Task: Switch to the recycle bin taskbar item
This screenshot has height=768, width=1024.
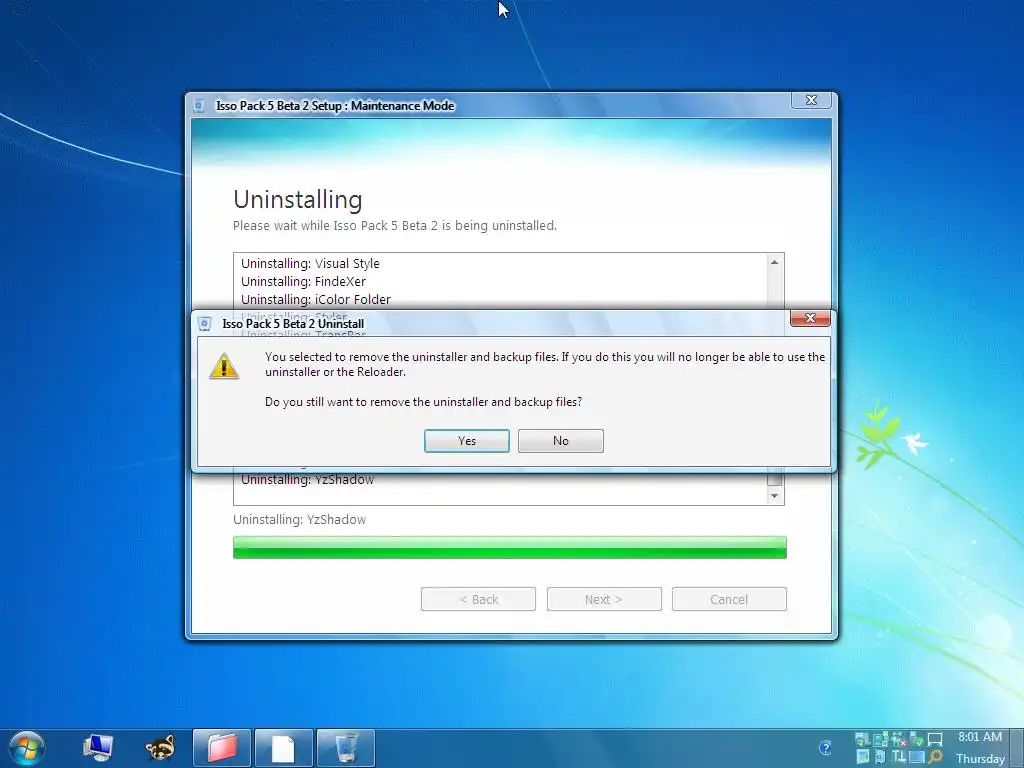Action: (x=345, y=748)
